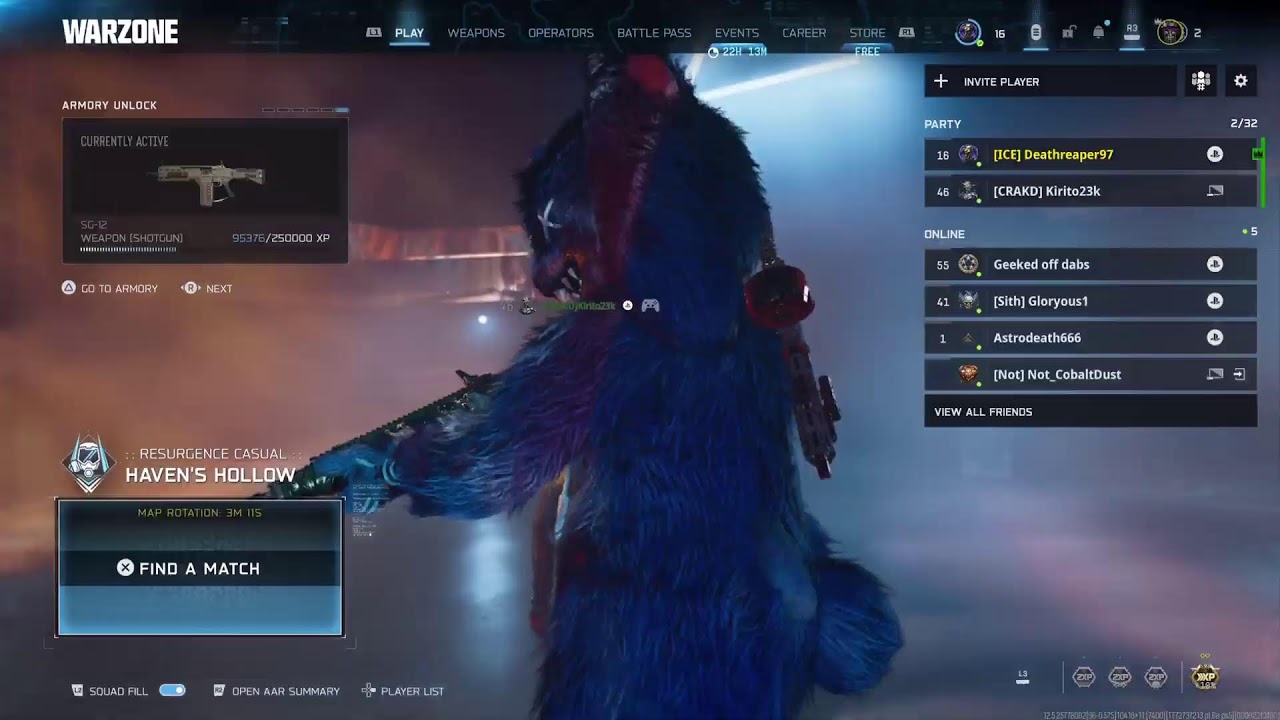Click Next under Armory Unlock
The image size is (1280, 720).
click(x=219, y=289)
